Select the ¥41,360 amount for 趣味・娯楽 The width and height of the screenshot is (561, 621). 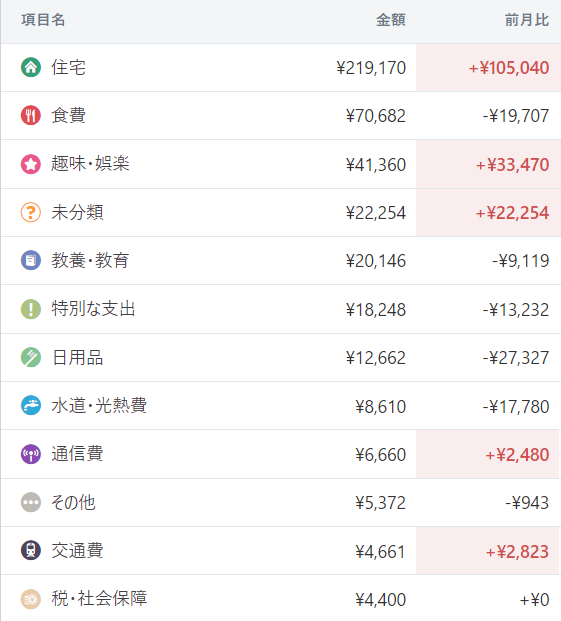[x=376, y=165]
